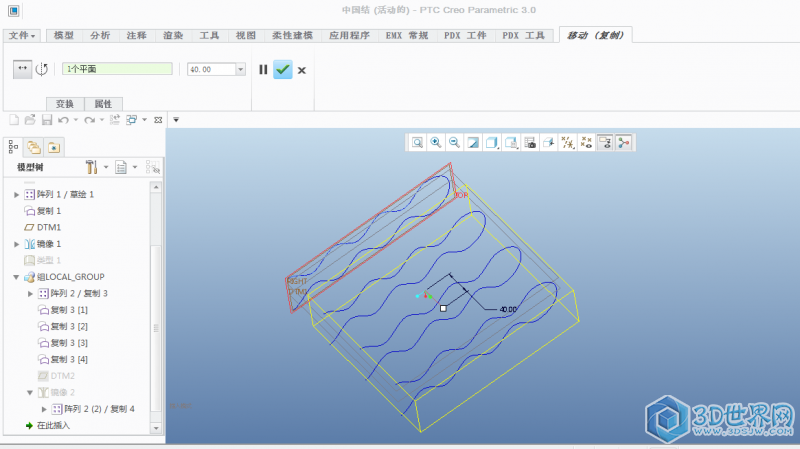Viewport: 800px width, 449px height.
Task: Expand the 镜像 1 tree node
Action: coord(17,244)
